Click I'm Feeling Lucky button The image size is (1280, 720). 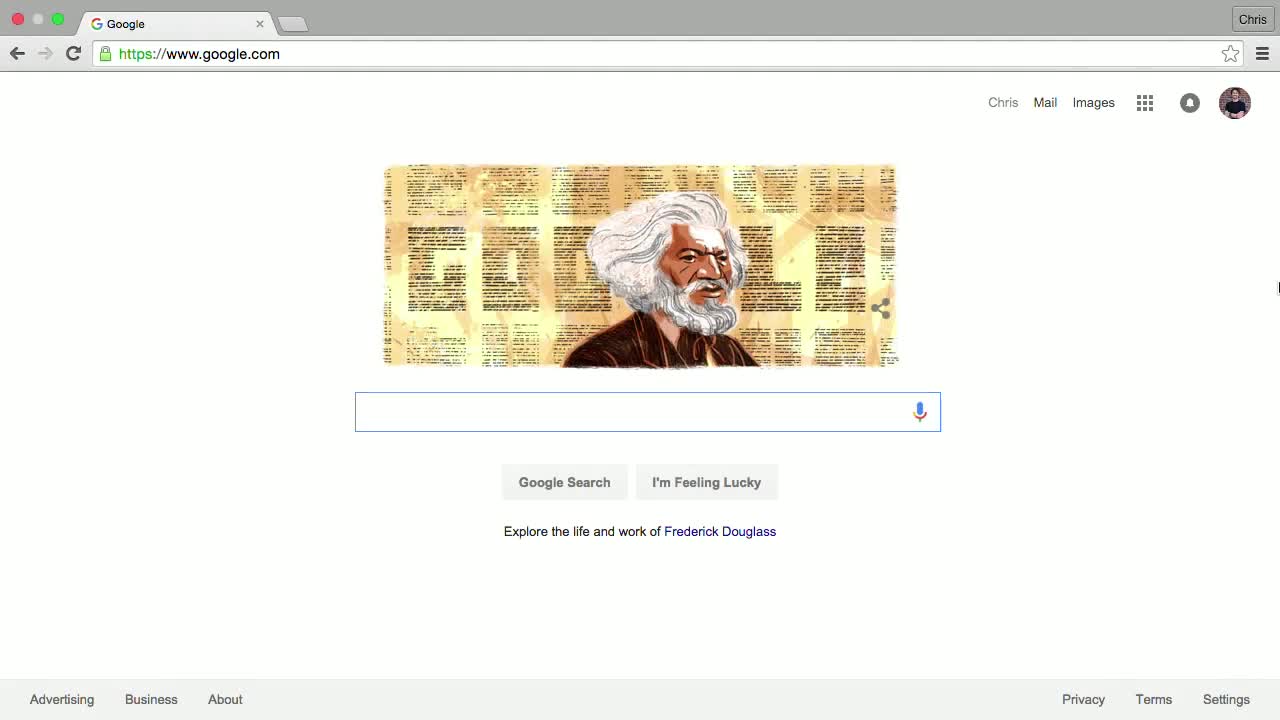pyautogui.click(x=706, y=482)
